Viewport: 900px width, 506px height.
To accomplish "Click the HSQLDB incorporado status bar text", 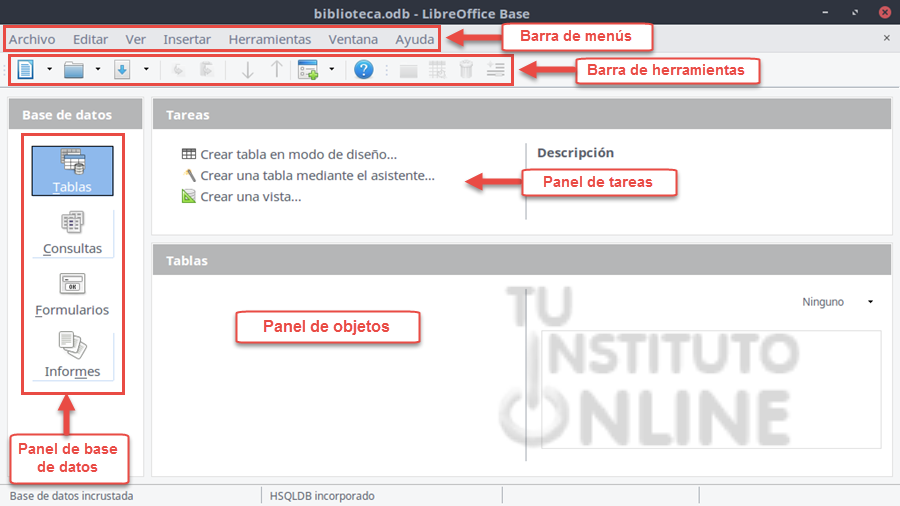I will (322, 496).
